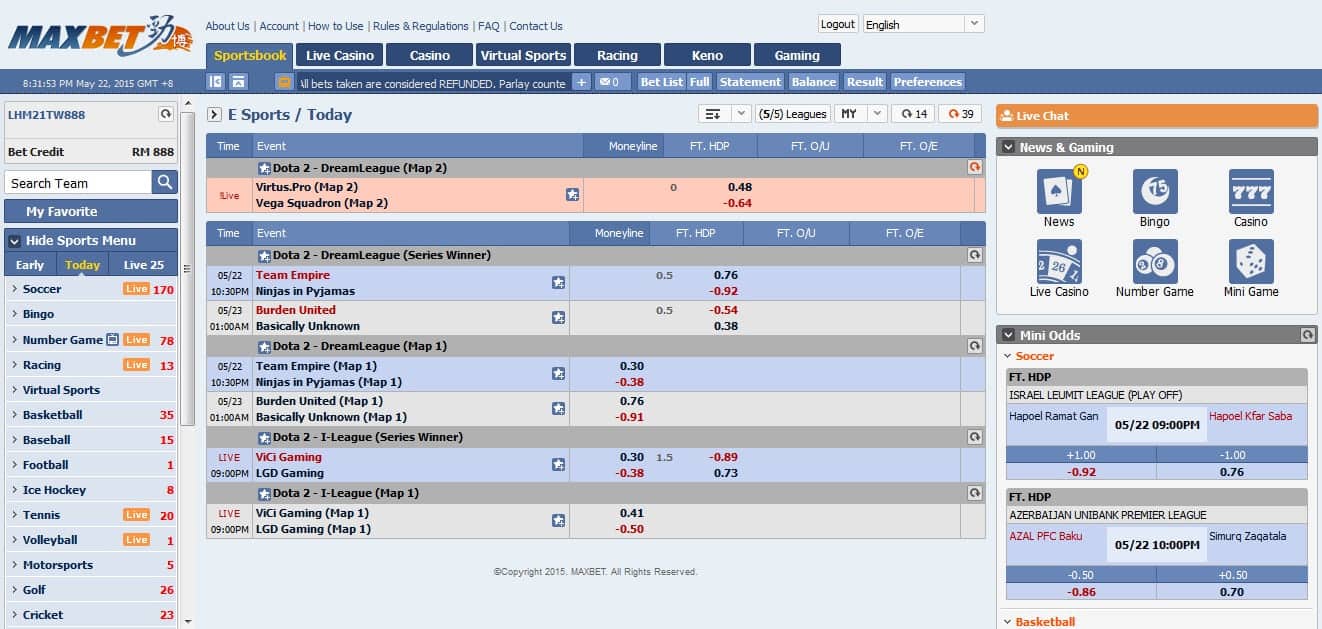Launch the Mini Game dice icon

click(x=1251, y=261)
